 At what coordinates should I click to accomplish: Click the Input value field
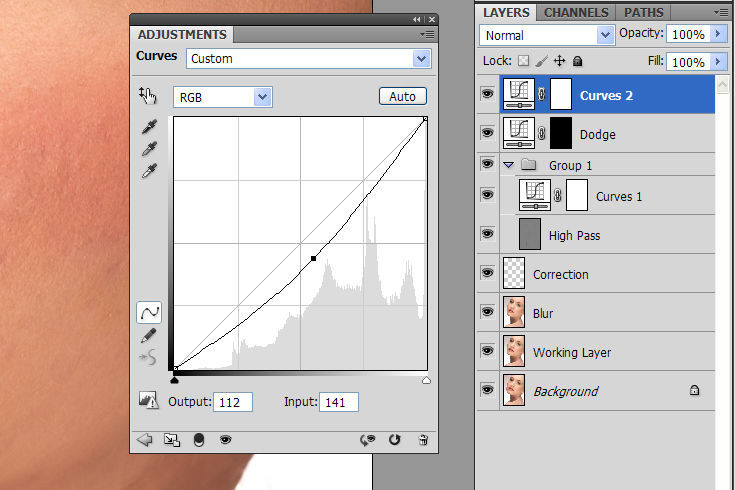(x=339, y=402)
